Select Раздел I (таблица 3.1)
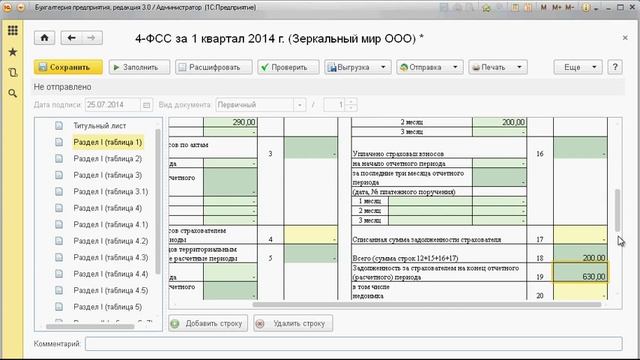 [x=111, y=191]
